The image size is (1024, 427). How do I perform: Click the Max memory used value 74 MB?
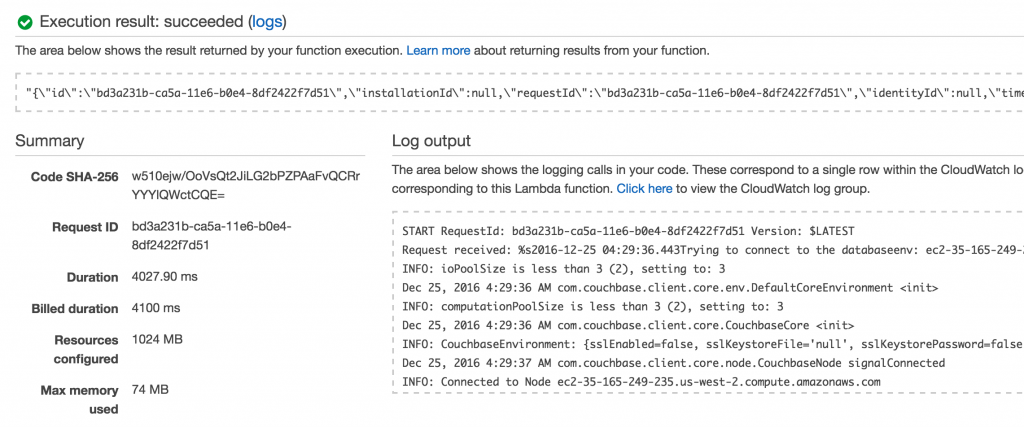(150, 390)
